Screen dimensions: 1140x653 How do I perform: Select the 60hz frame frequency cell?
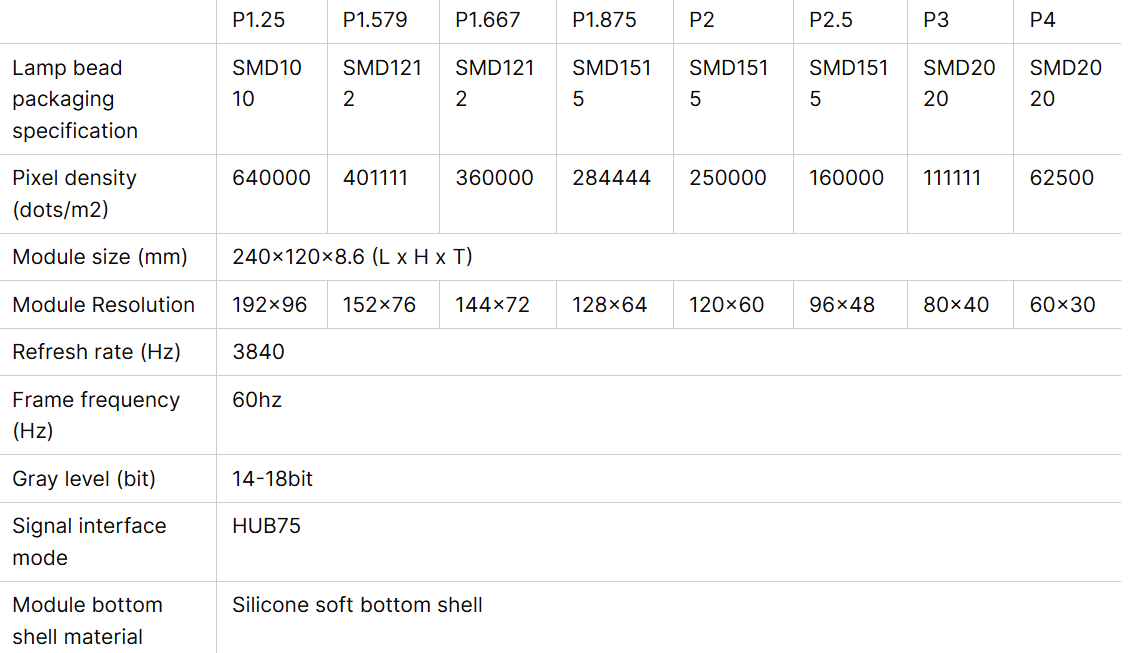pyautogui.click(x=257, y=399)
